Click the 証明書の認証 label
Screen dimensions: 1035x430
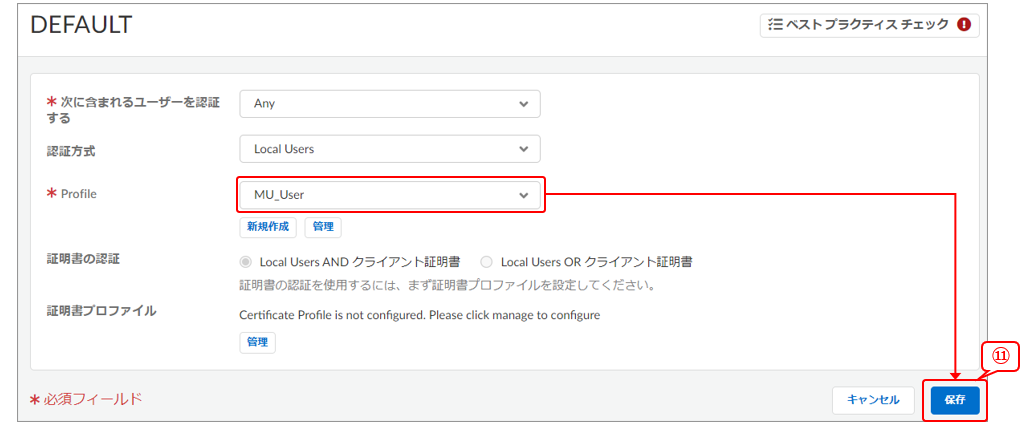pyautogui.click(x=83, y=258)
